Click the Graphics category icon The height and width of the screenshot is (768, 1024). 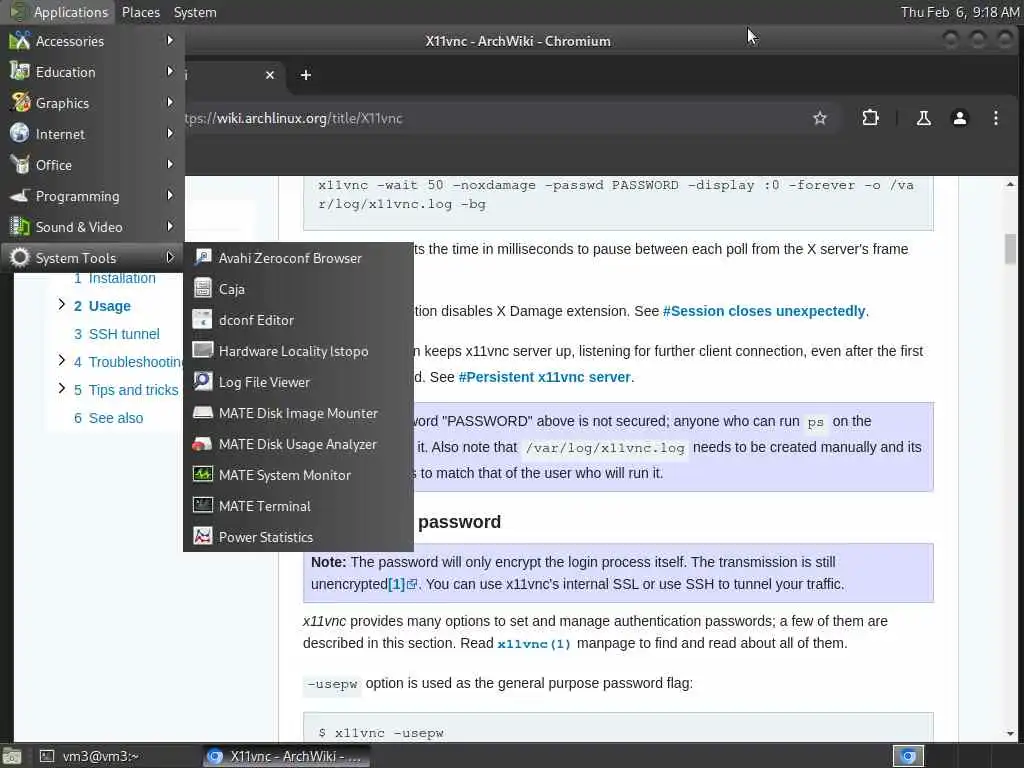20,103
